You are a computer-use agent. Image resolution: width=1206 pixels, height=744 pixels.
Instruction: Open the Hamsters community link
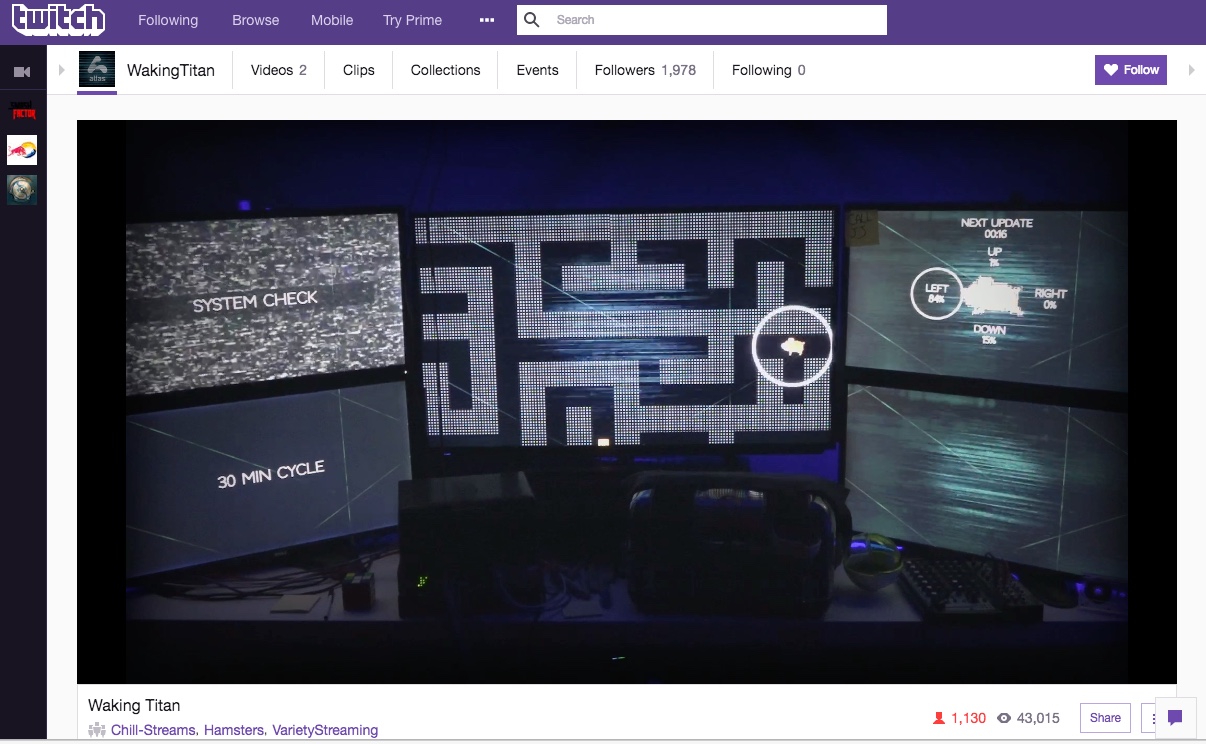coord(233,730)
